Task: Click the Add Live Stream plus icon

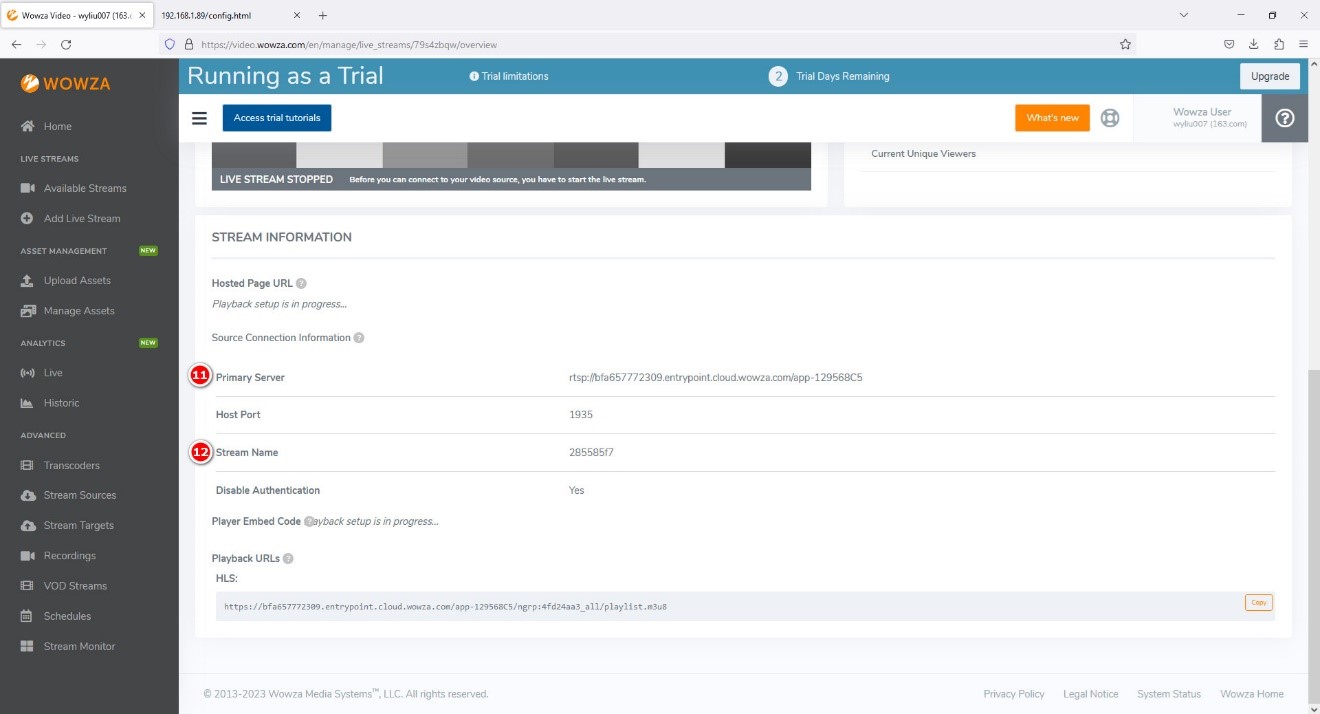Action: coord(28,218)
